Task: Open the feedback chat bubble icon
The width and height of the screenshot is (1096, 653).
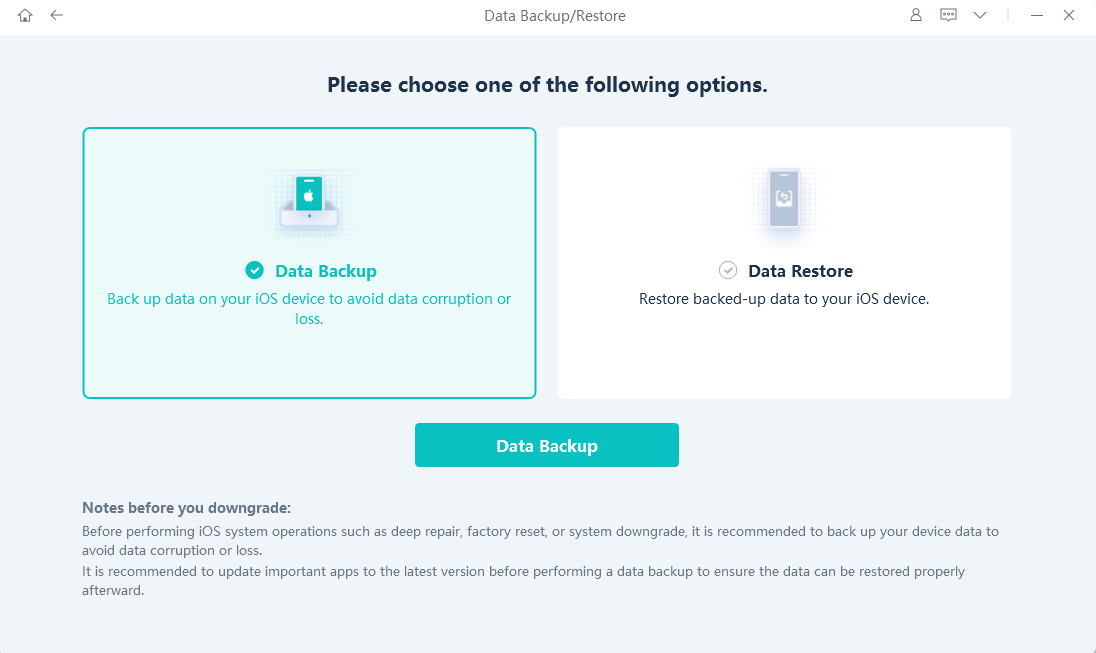Action: (948, 15)
